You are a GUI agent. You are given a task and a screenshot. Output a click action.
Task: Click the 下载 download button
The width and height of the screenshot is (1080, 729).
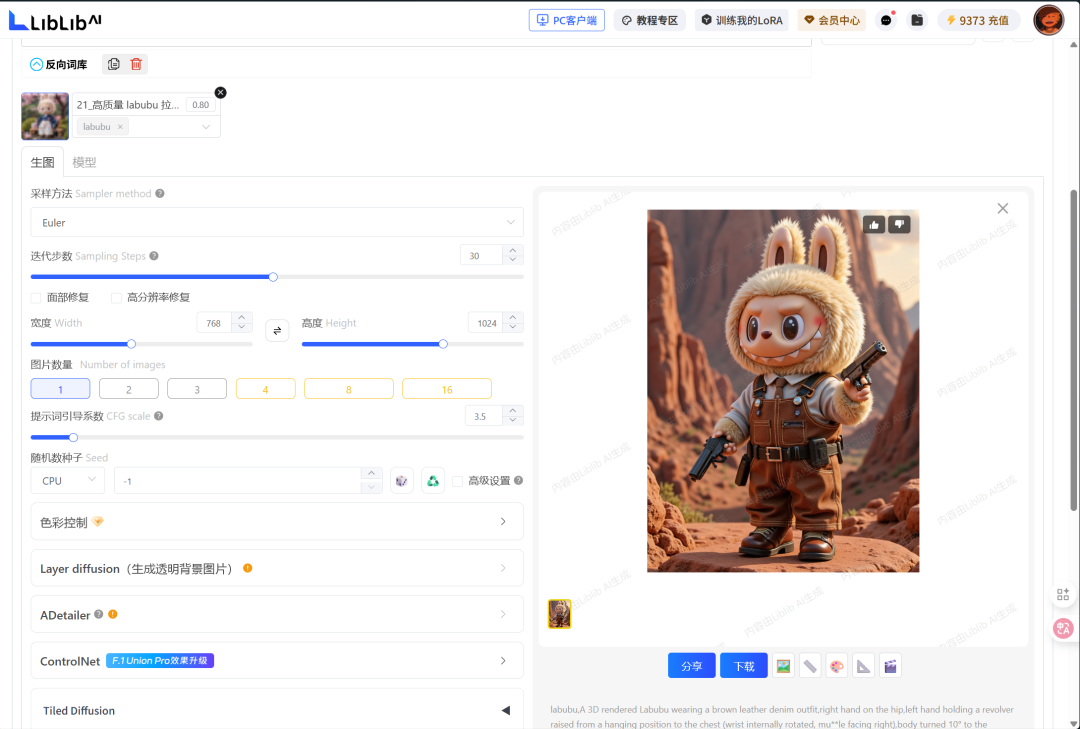tap(744, 666)
